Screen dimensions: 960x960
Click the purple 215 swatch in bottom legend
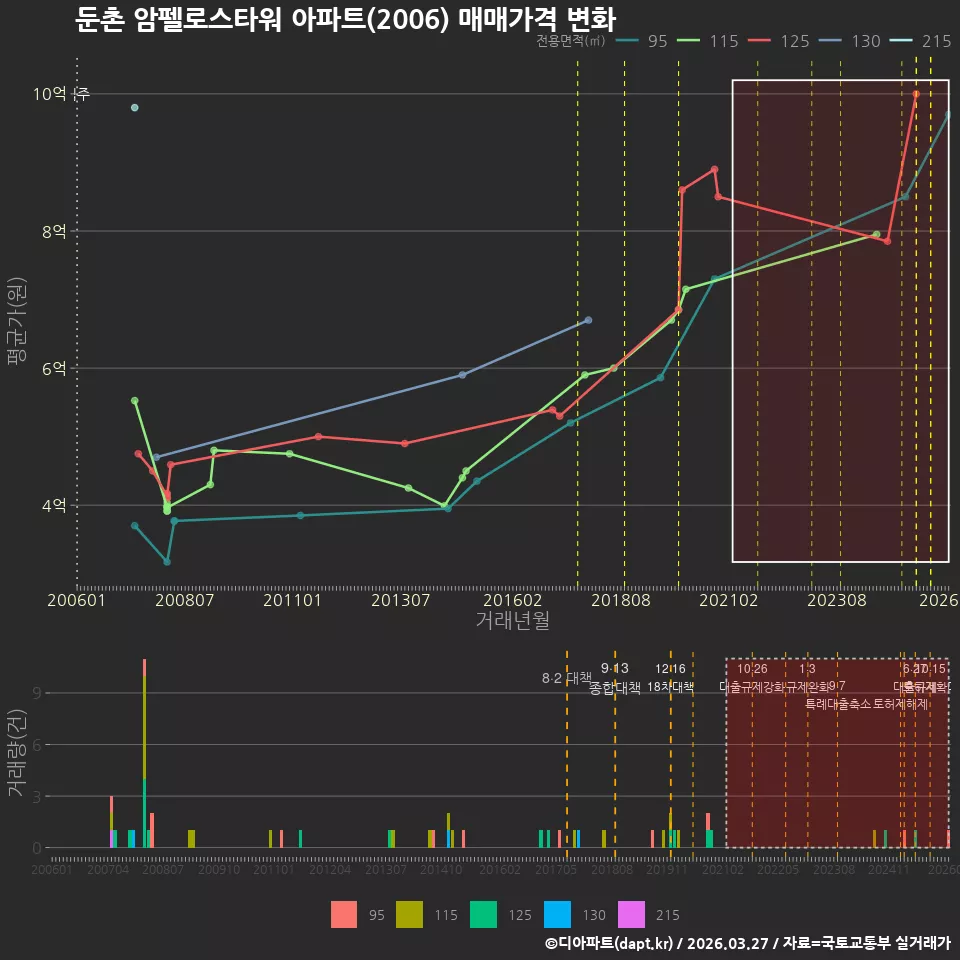click(x=631, y=915)
